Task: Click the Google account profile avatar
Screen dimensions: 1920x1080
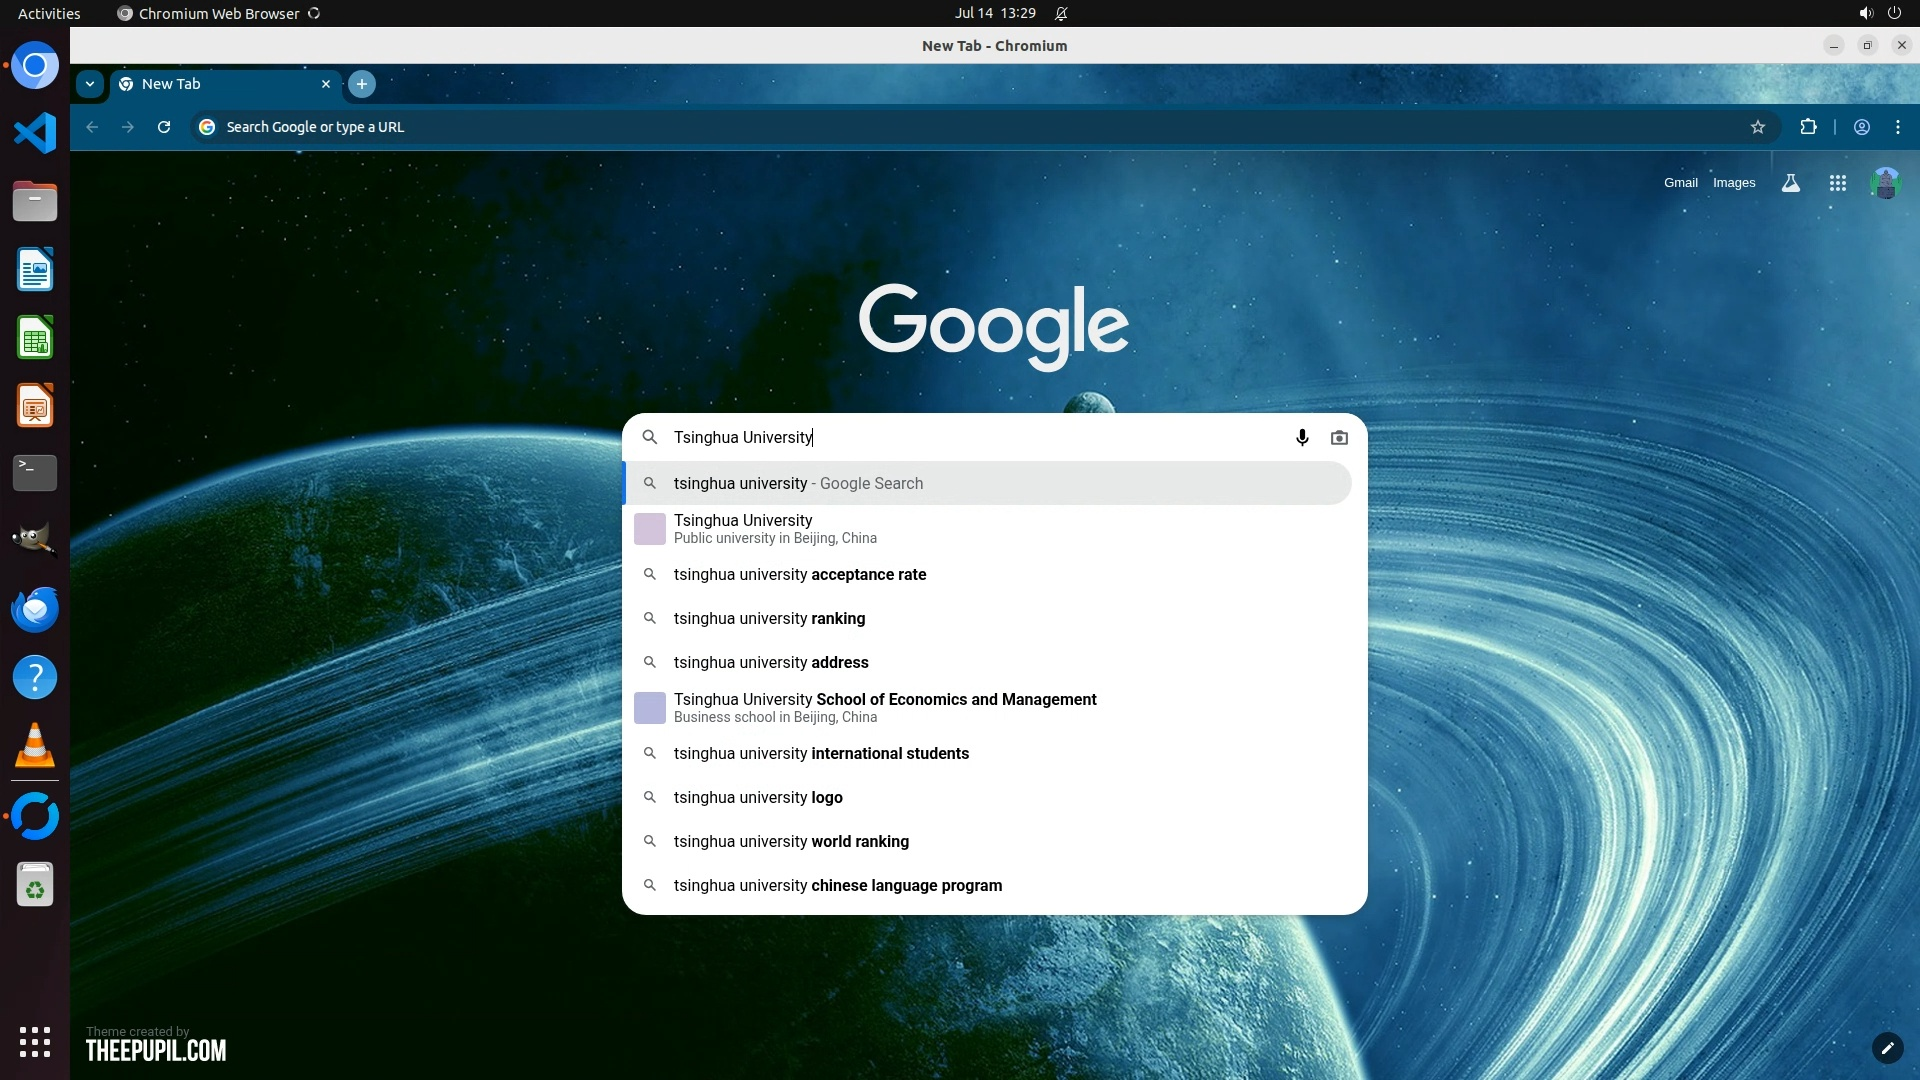Action: coord(1885,183)
